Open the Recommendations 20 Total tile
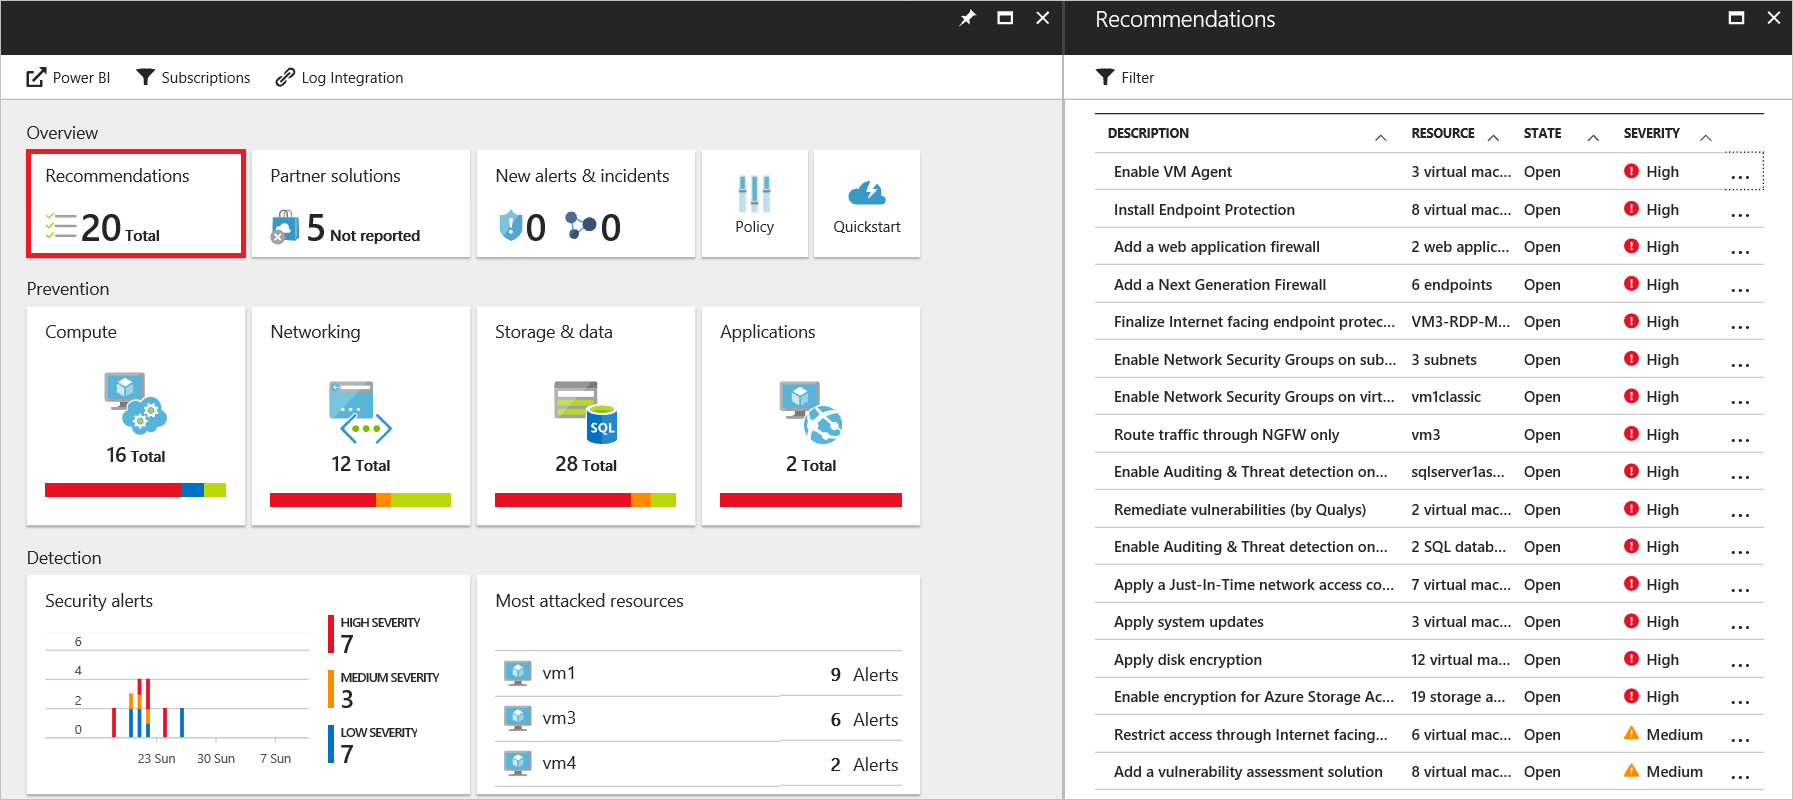The width and height of the screenshot is (1793, 800). click(135, 204)
